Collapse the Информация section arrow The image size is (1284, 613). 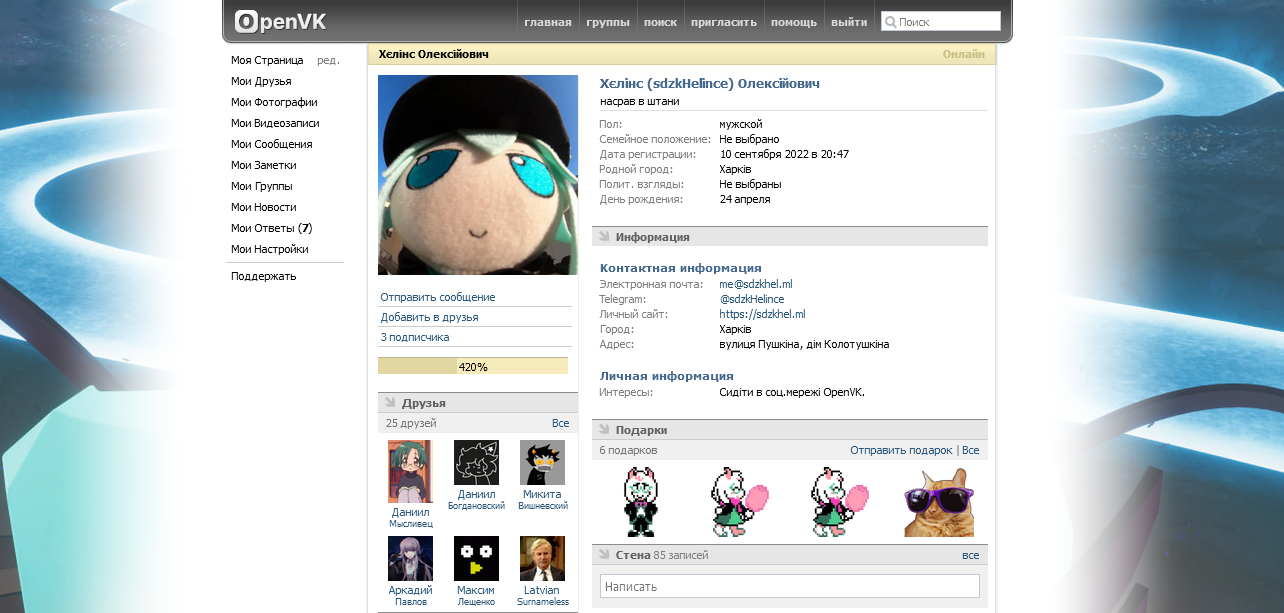click(603, 237)
